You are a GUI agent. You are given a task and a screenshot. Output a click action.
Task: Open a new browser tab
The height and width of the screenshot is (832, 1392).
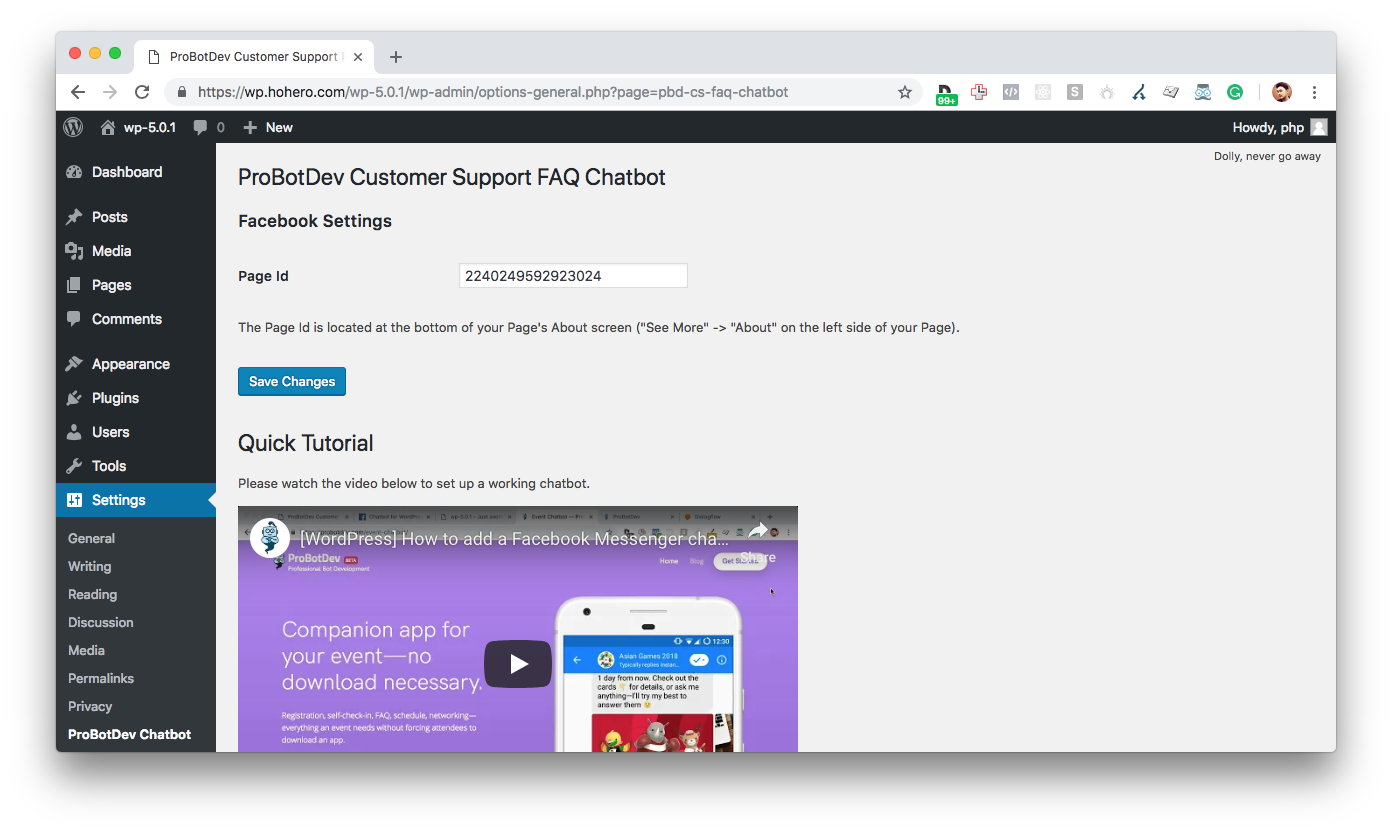click(x=396, y=57)
